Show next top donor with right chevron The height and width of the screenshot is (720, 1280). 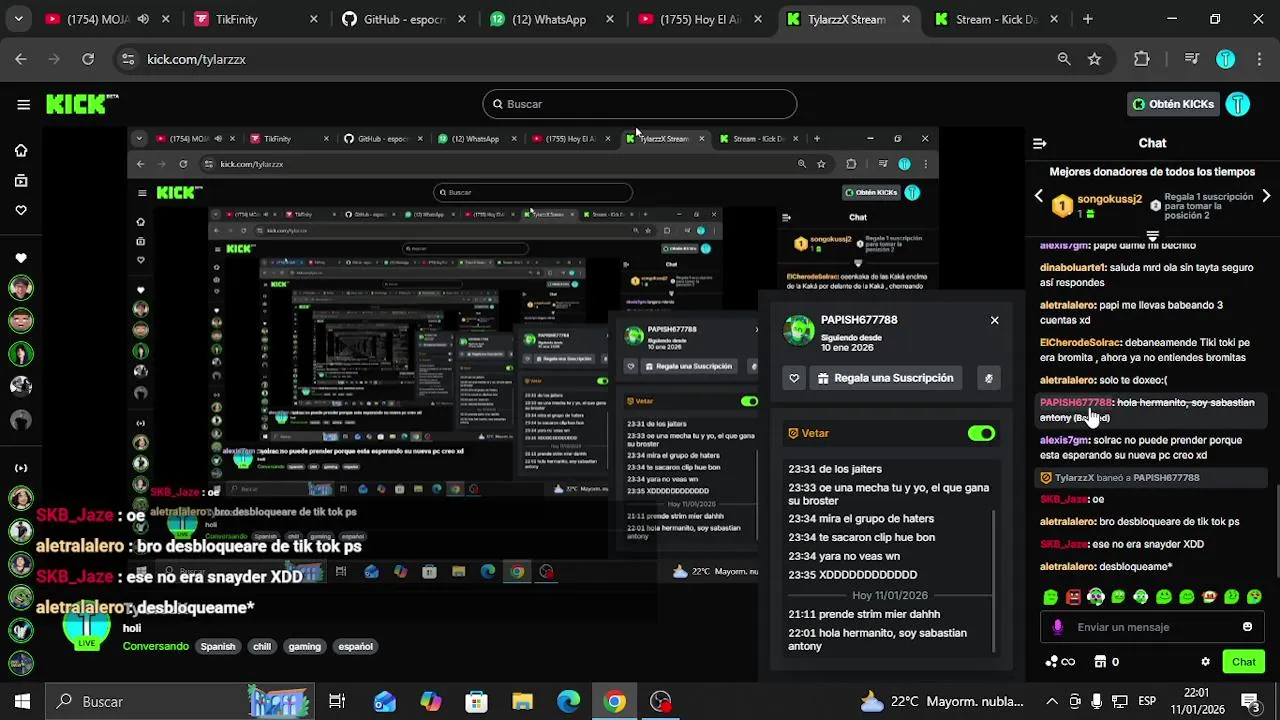(1266, 196)
